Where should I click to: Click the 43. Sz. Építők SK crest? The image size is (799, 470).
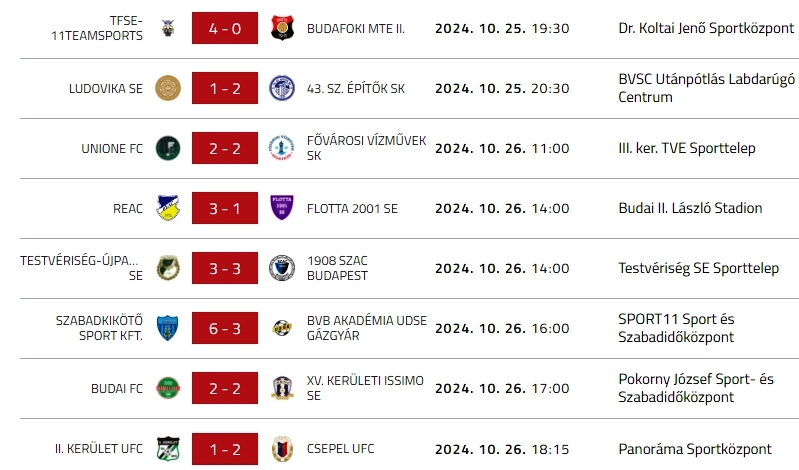[x=282, y=88]
